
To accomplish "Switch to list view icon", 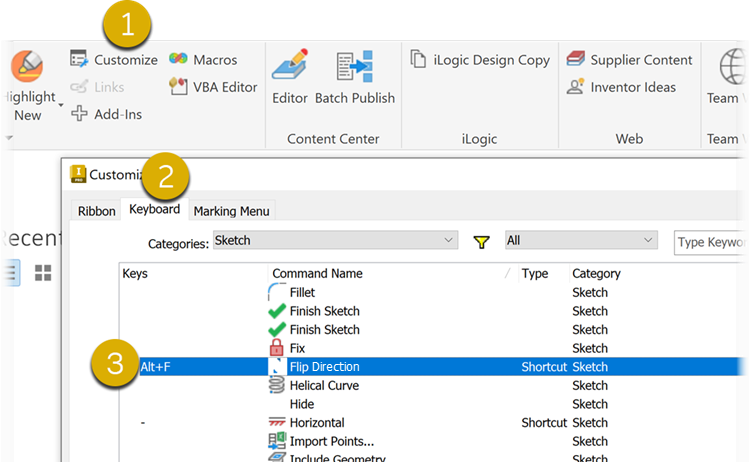I will (11, 273).
